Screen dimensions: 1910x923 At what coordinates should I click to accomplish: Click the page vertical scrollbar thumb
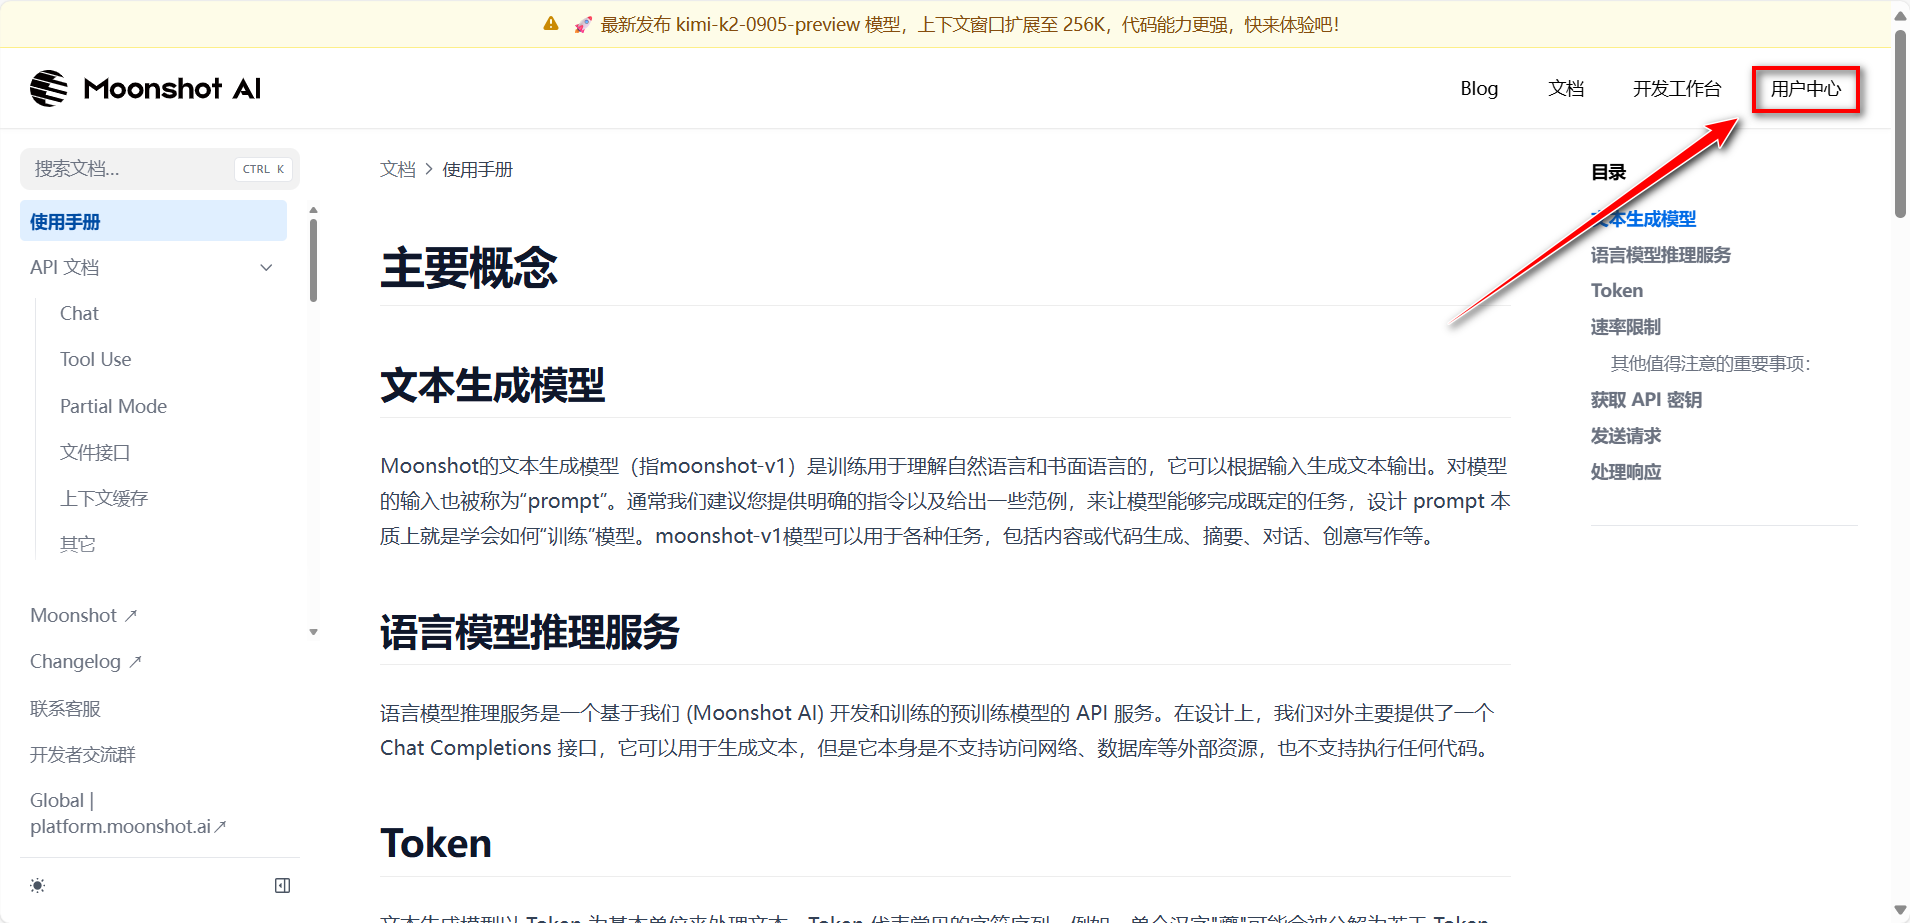tap(1900, 123)
